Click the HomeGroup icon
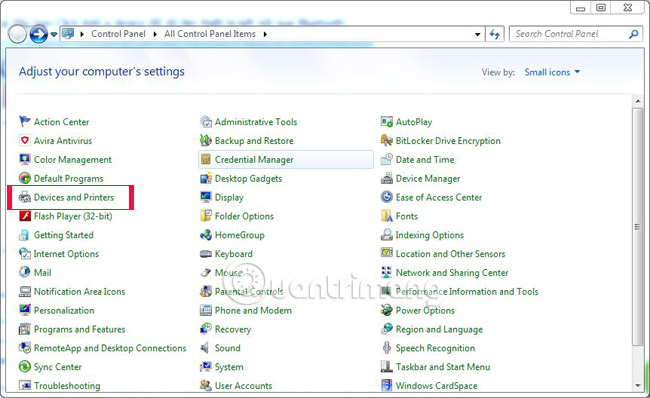The height and width of the screenshot is (398, 650). point(206,235)
